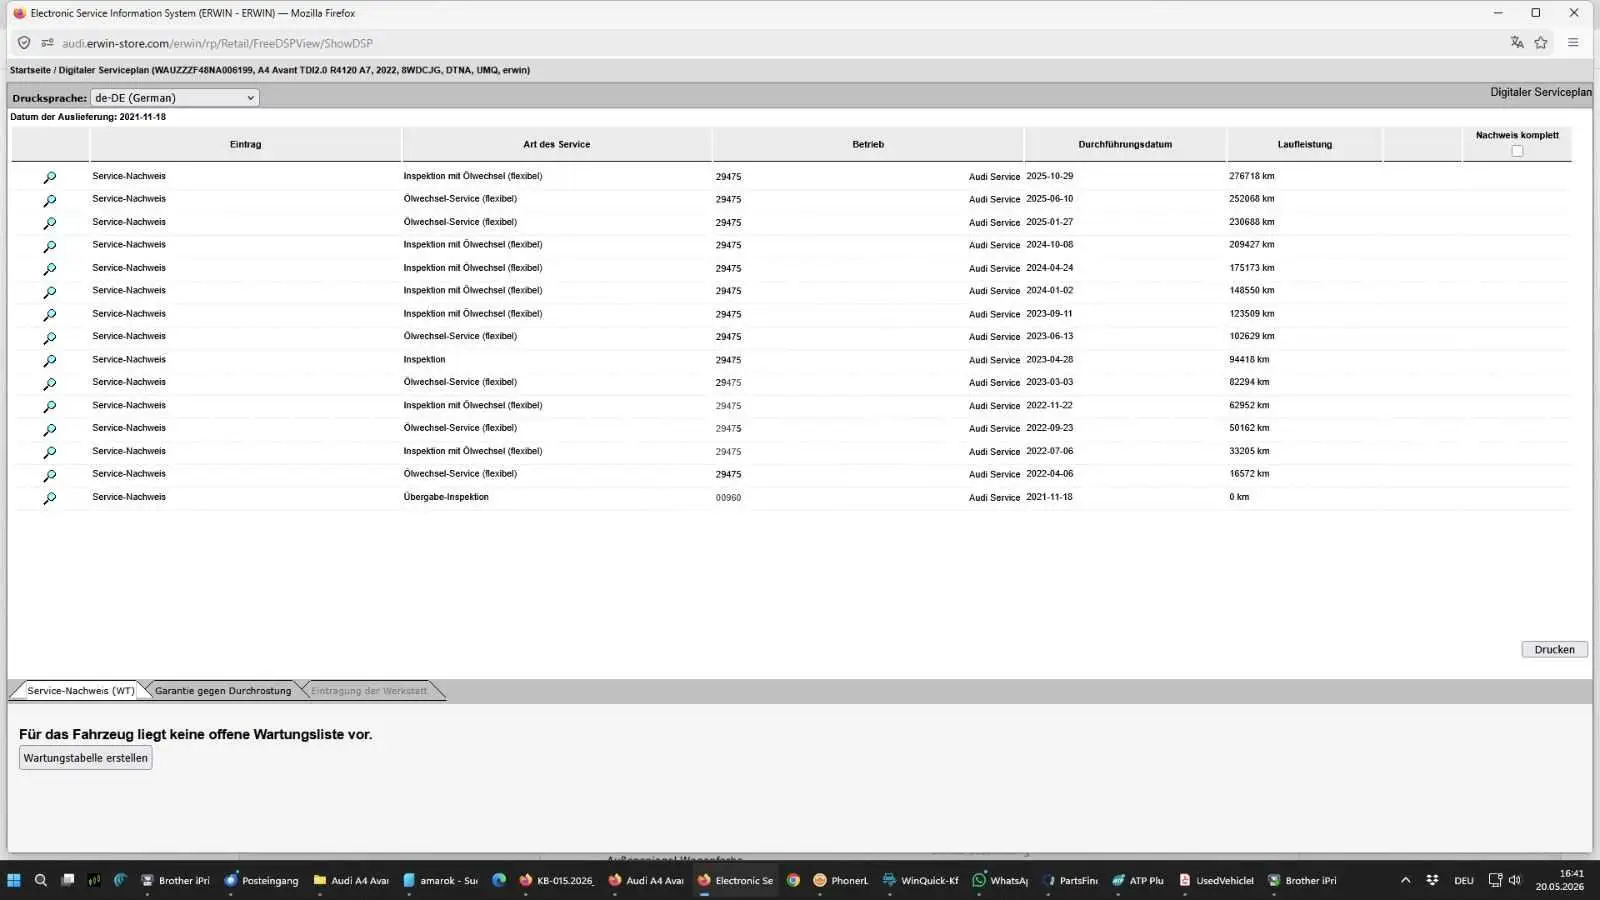Open taskbar search
1600x900 pixels.
[41, 880]
